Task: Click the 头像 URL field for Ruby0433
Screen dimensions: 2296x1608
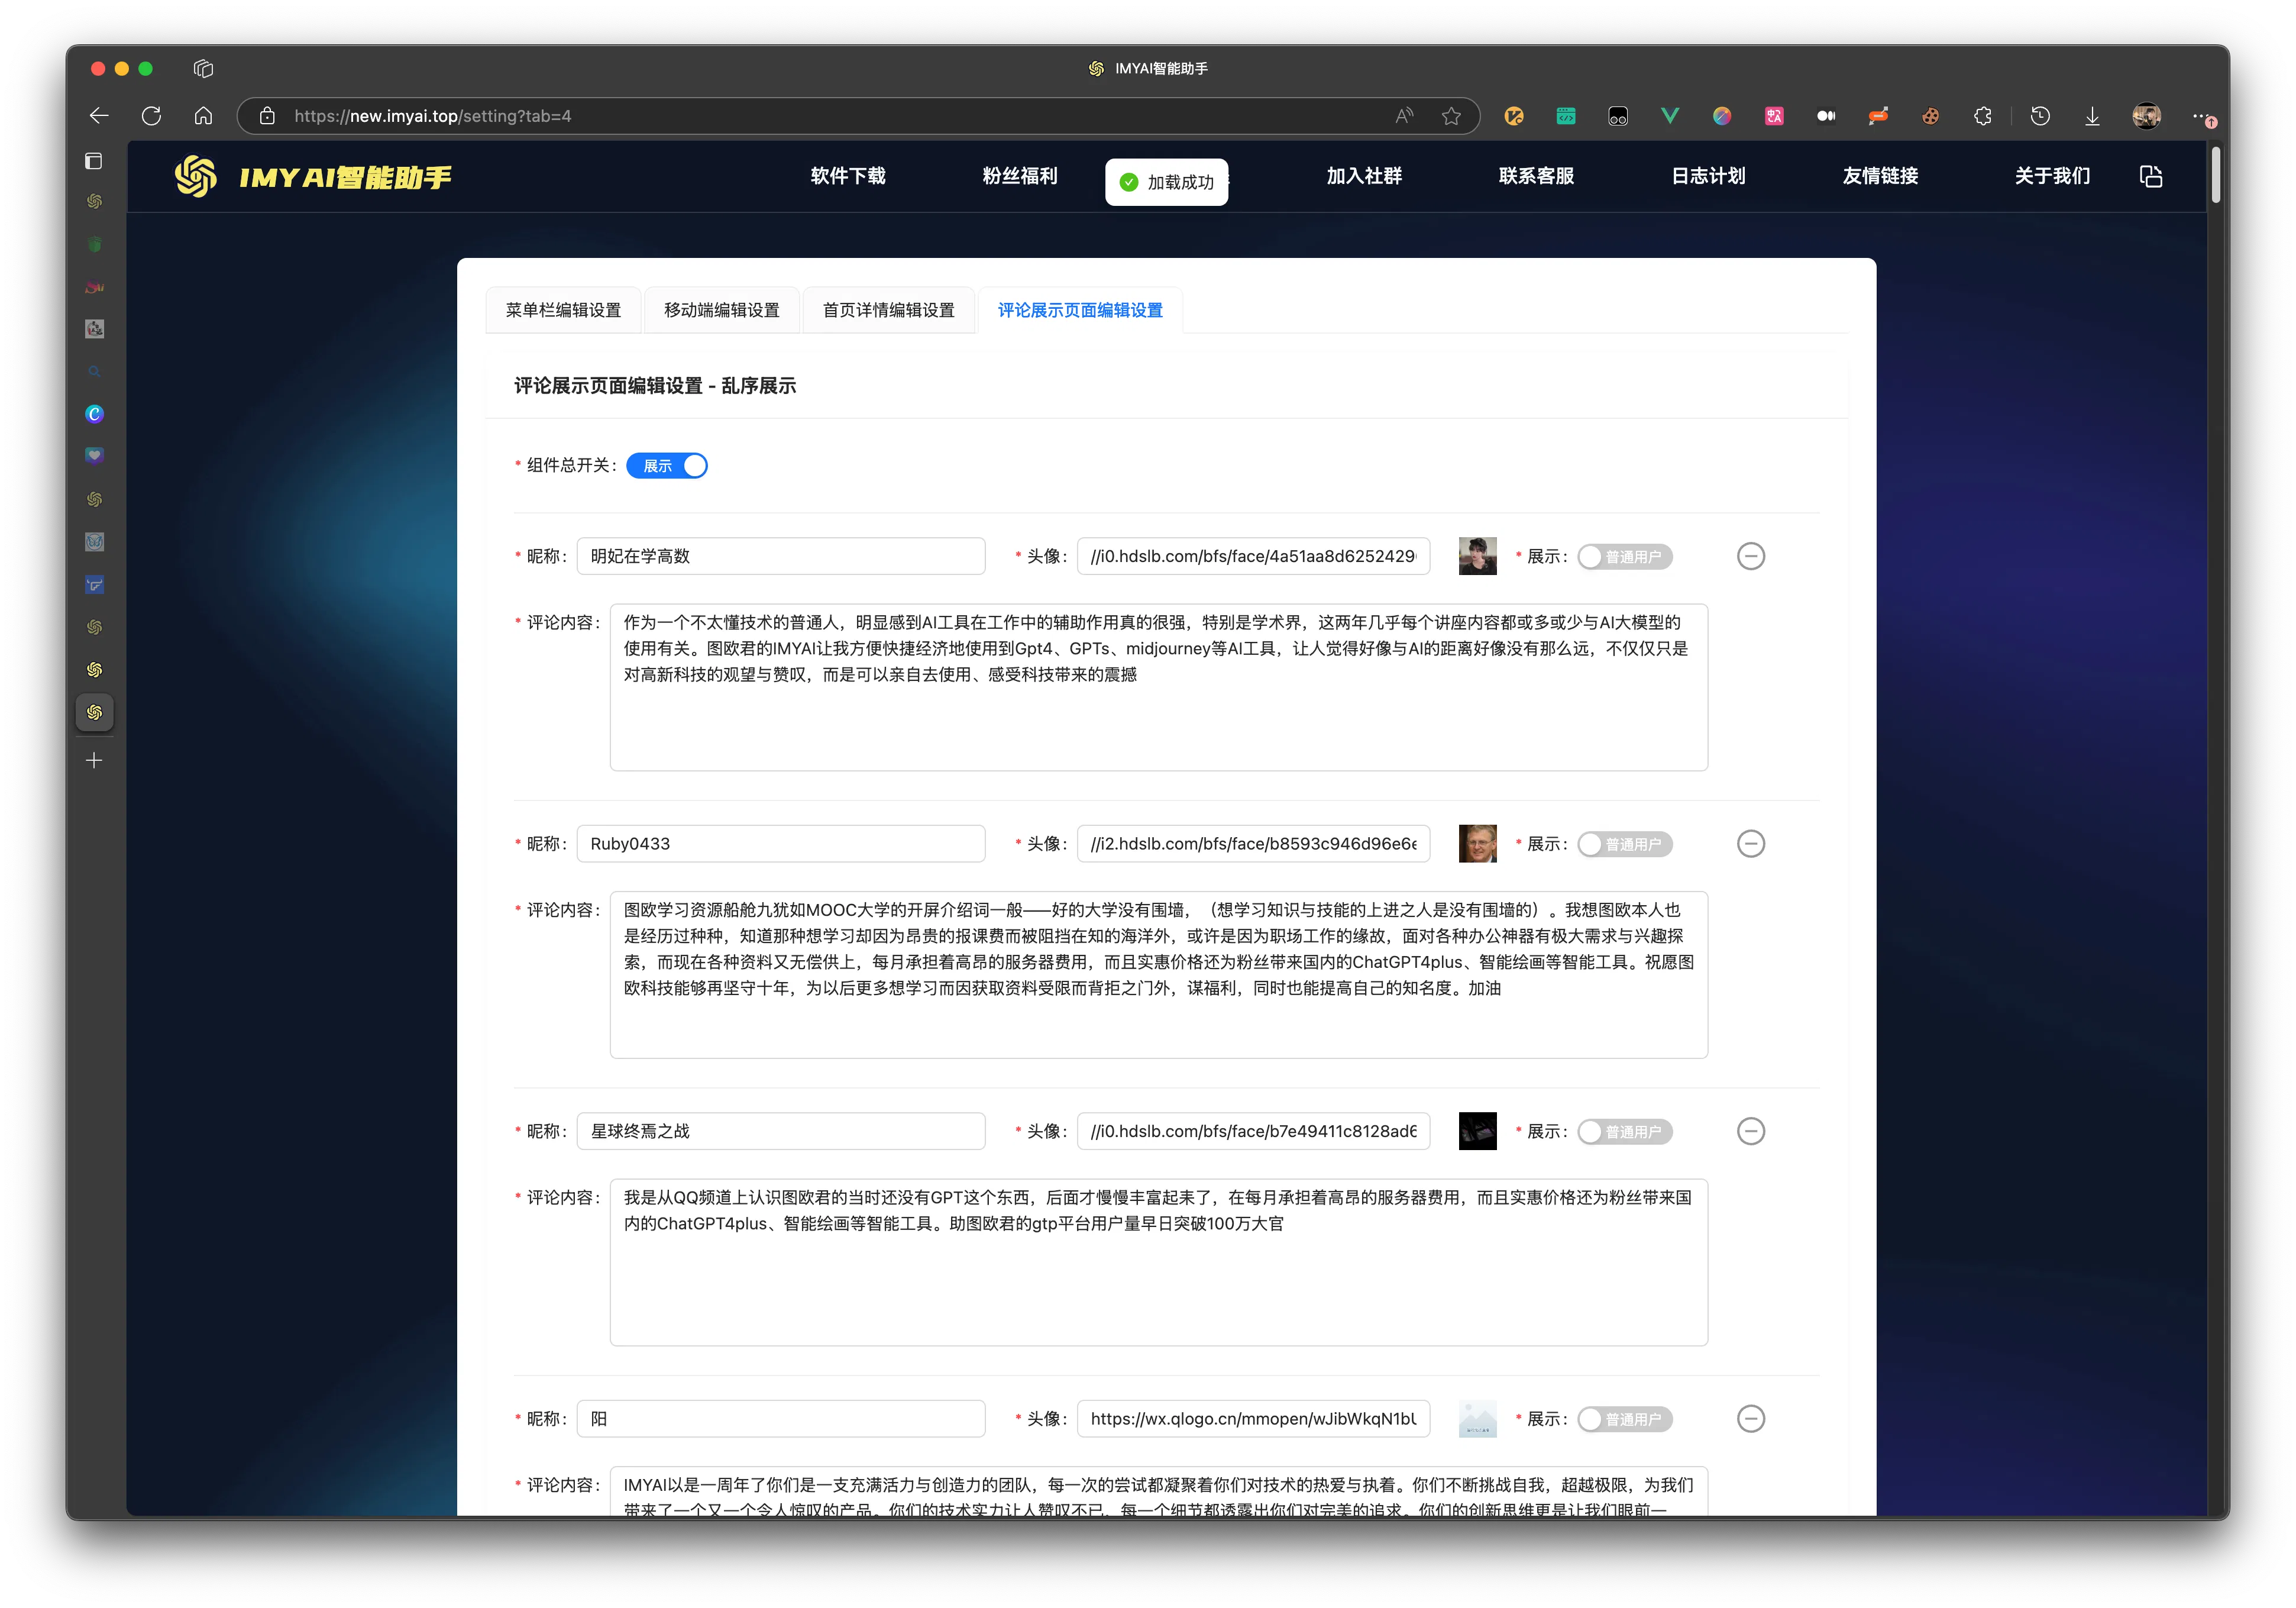Action: pyautogui.click(x=1253, y=844)
